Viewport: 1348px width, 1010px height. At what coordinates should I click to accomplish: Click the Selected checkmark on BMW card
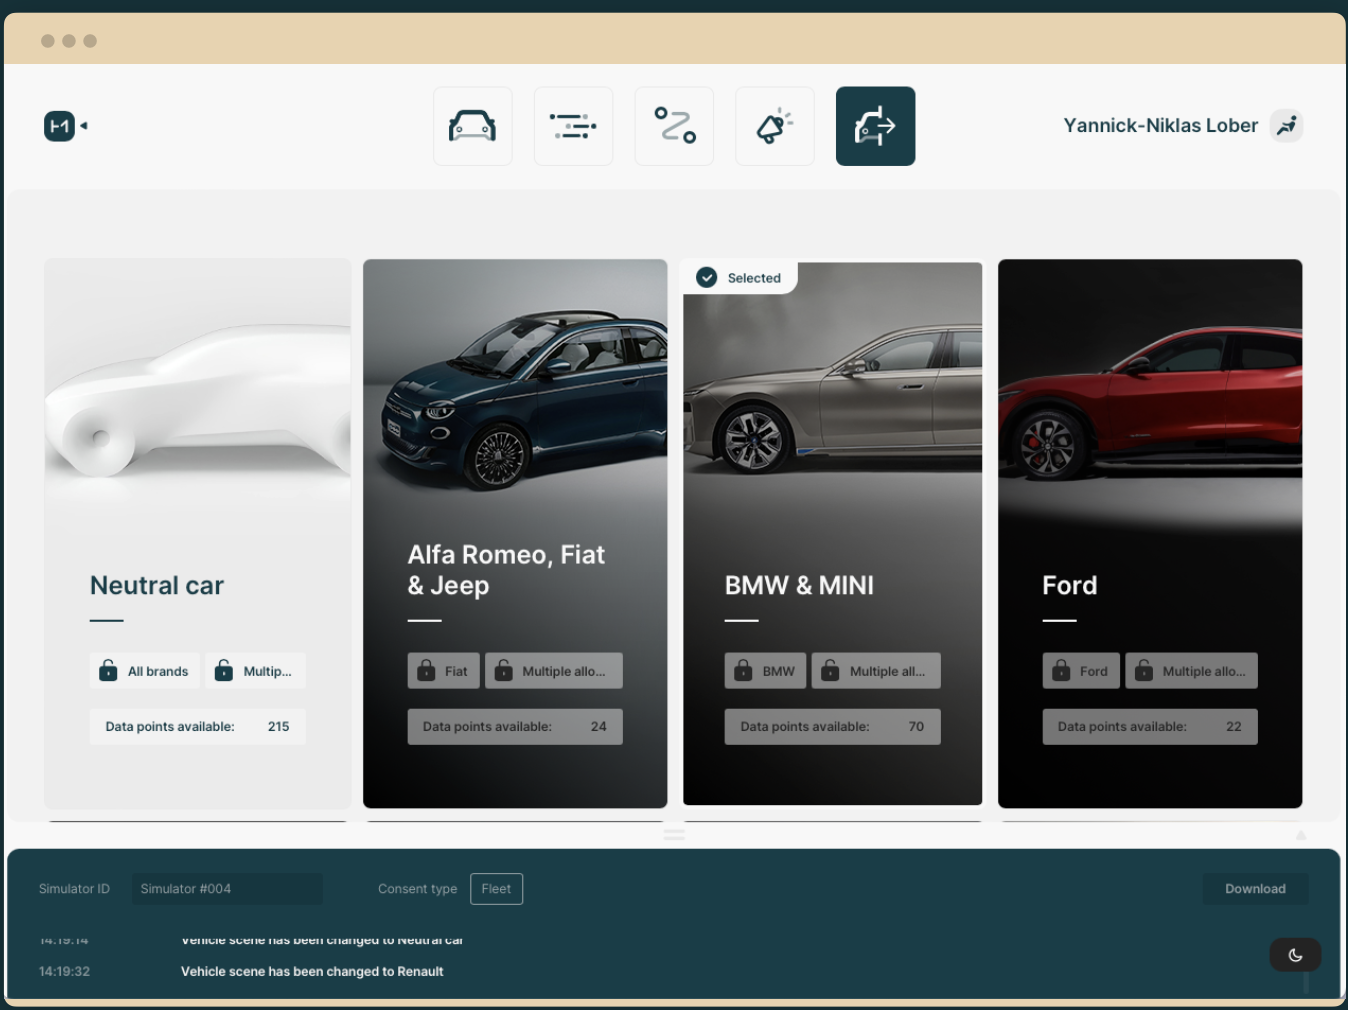tap(707, 278)
